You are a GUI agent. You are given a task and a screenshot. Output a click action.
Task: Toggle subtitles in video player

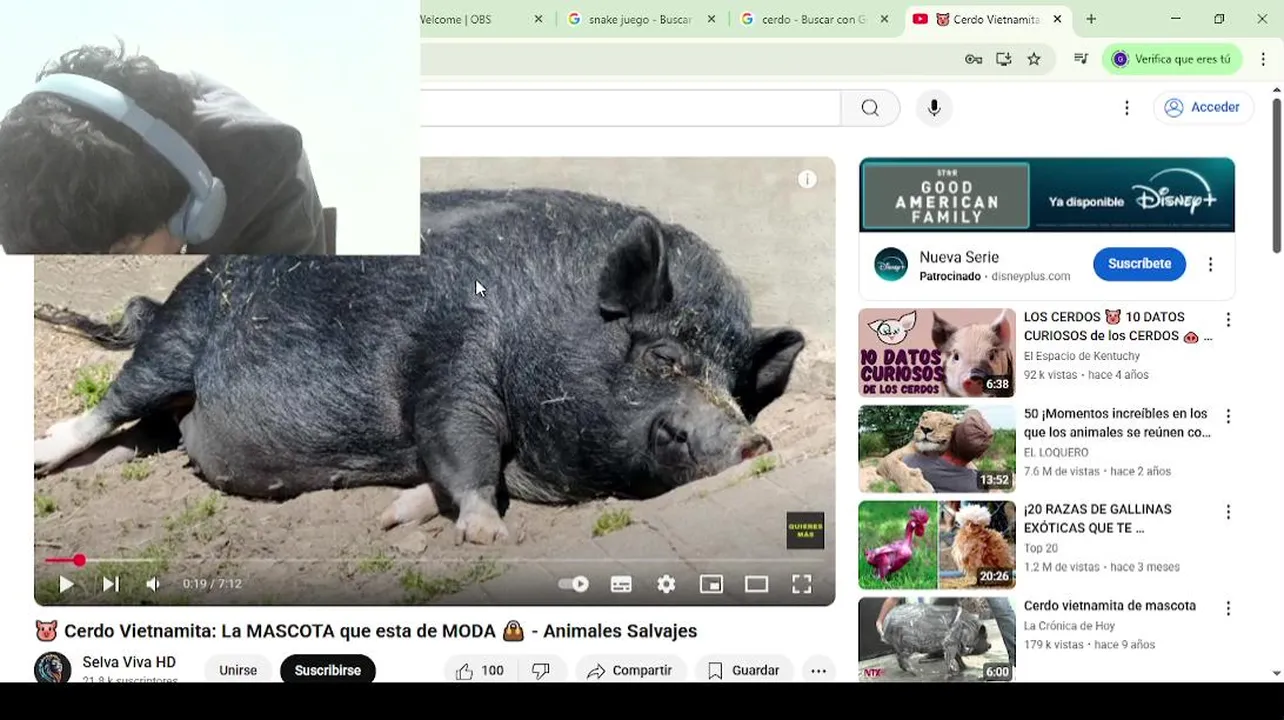point(621,585)
